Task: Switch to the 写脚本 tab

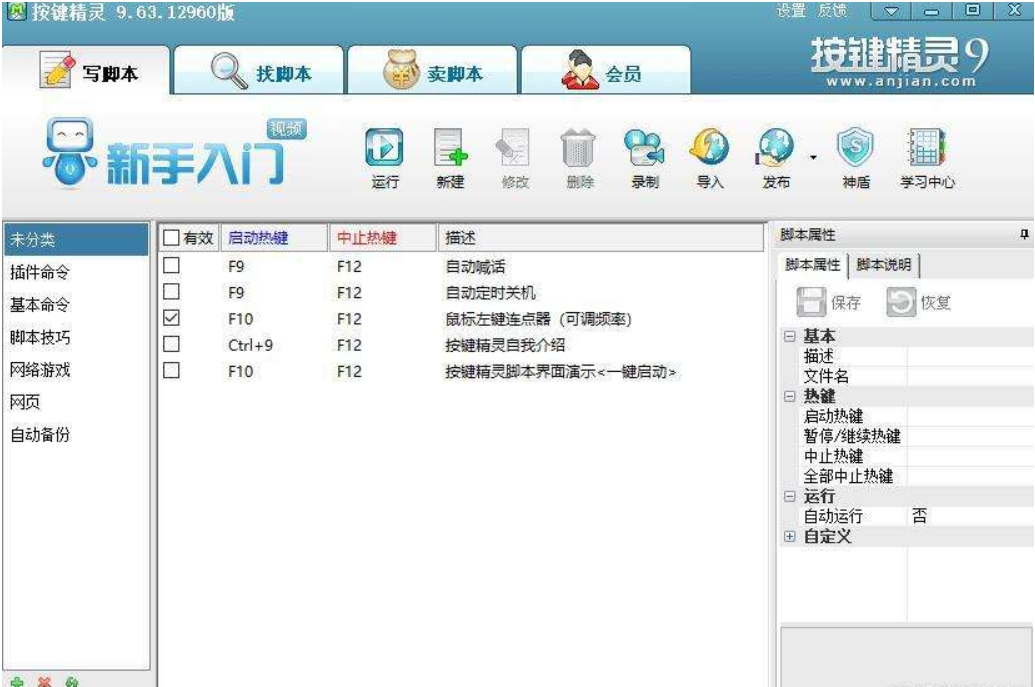Action: (87, 70)
